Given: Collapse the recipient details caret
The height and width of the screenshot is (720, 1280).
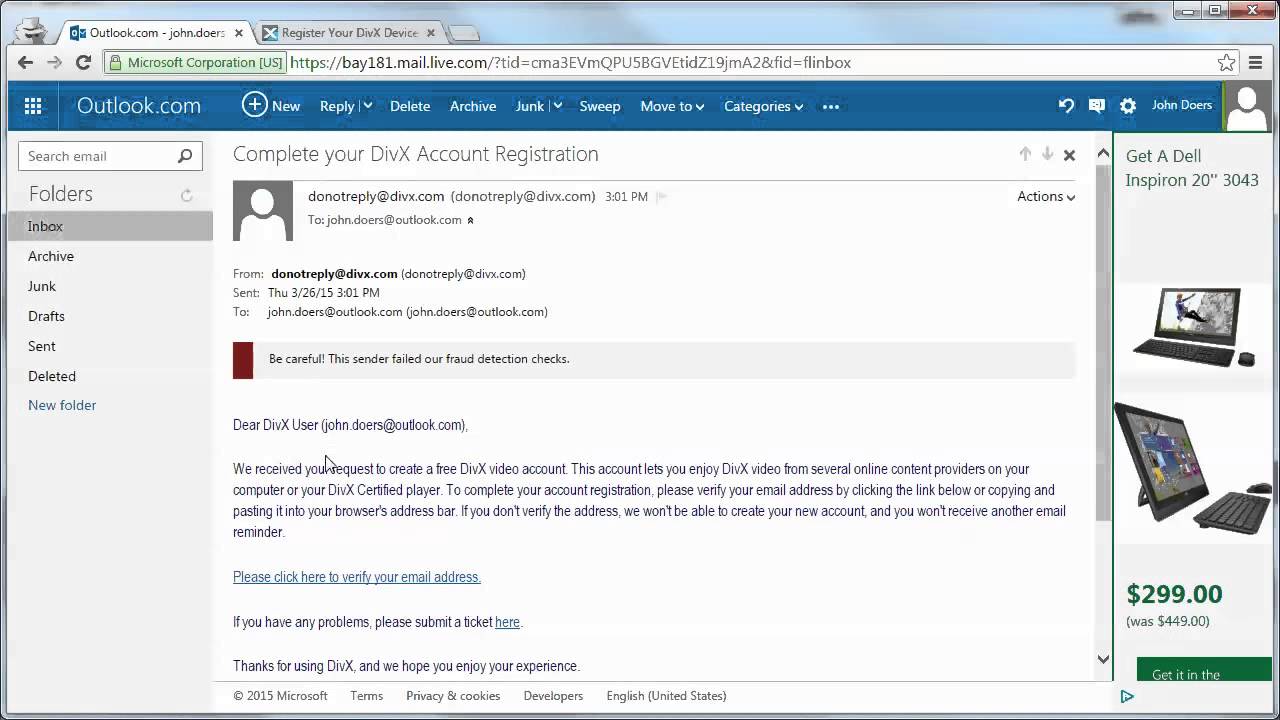Looking at the screenshot, I should 470,220.
